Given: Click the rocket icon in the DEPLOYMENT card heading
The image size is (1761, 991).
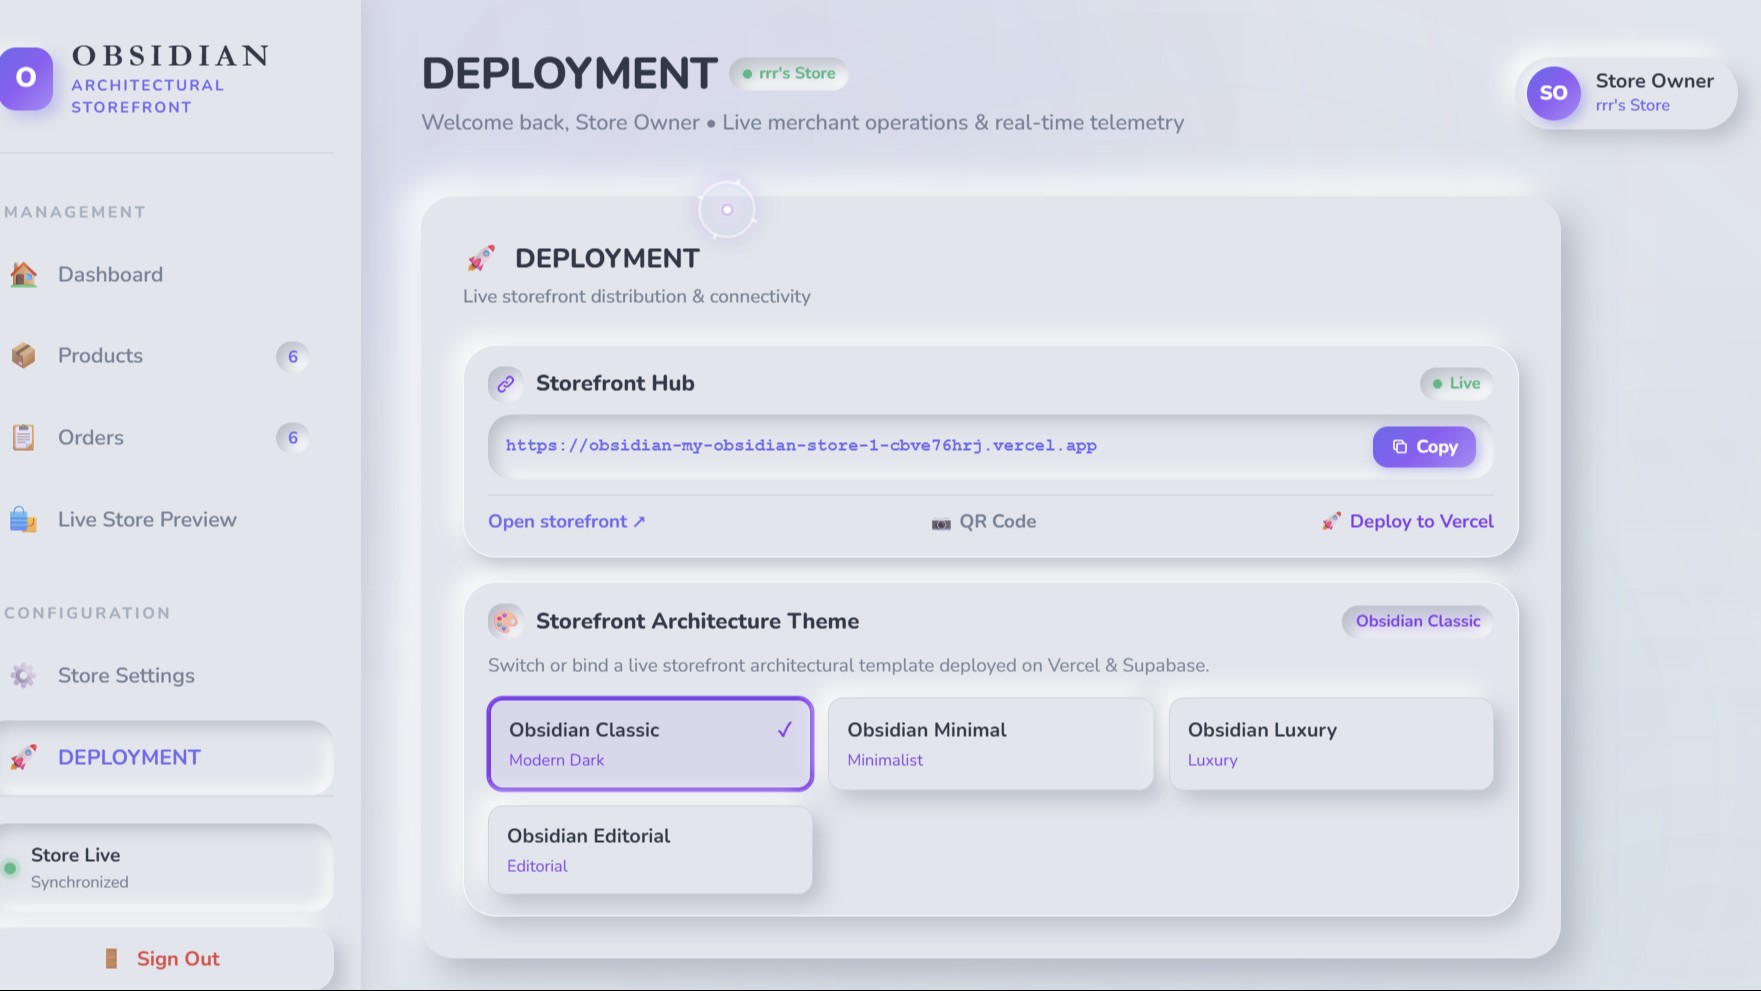Looking at the screenshot, I should (x=481, y=258).
